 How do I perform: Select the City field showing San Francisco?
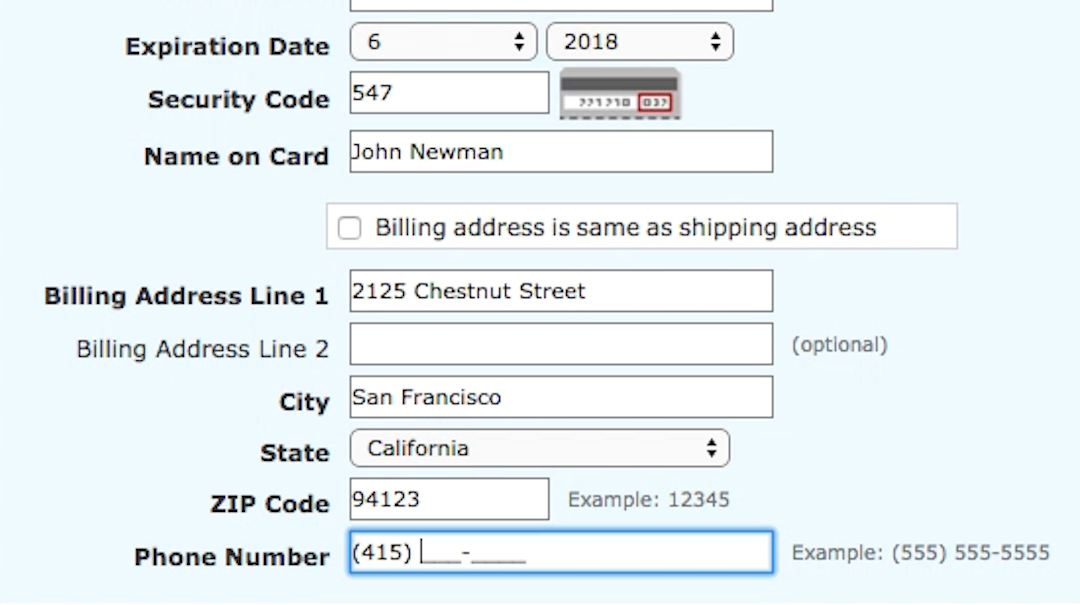click(560, 397)
